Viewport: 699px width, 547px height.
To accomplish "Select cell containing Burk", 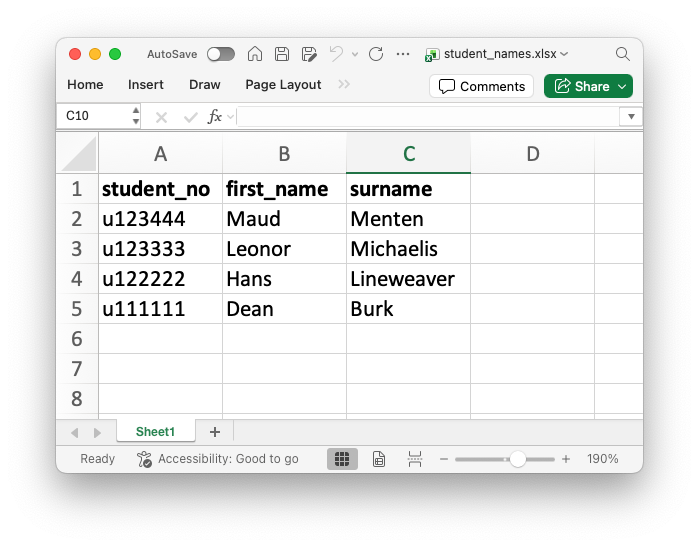I will (x=408, y=309).
